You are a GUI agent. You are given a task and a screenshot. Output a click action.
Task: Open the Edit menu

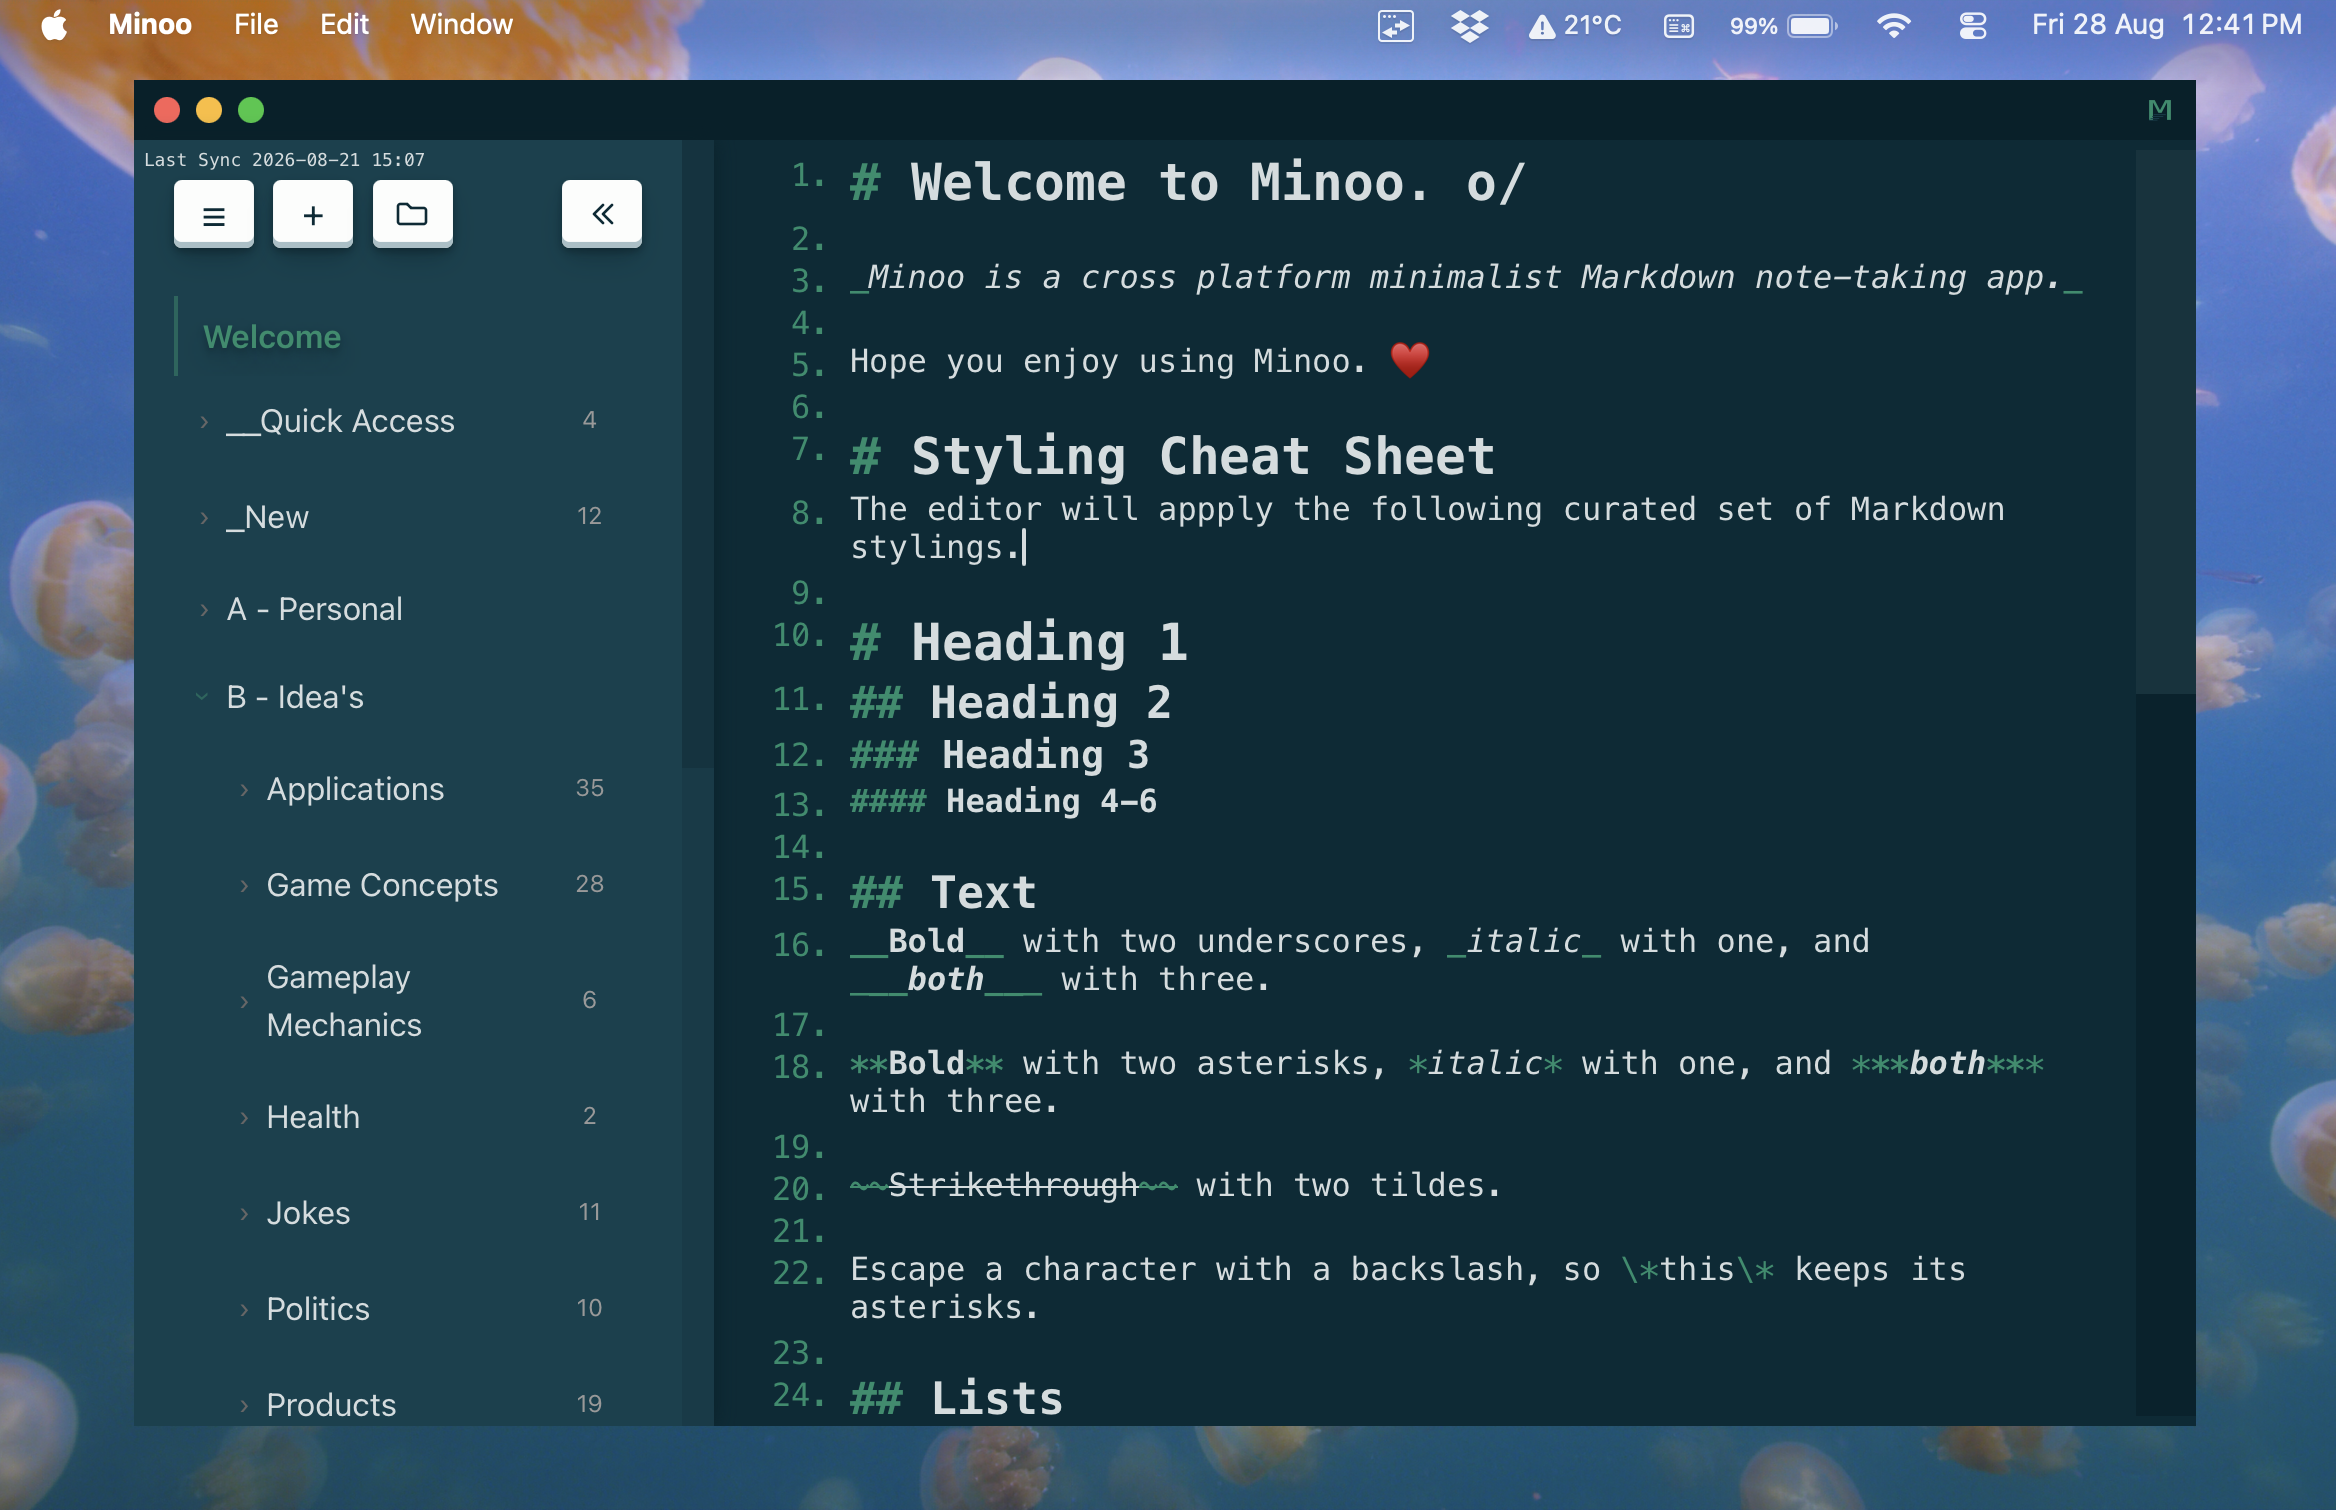344,25
